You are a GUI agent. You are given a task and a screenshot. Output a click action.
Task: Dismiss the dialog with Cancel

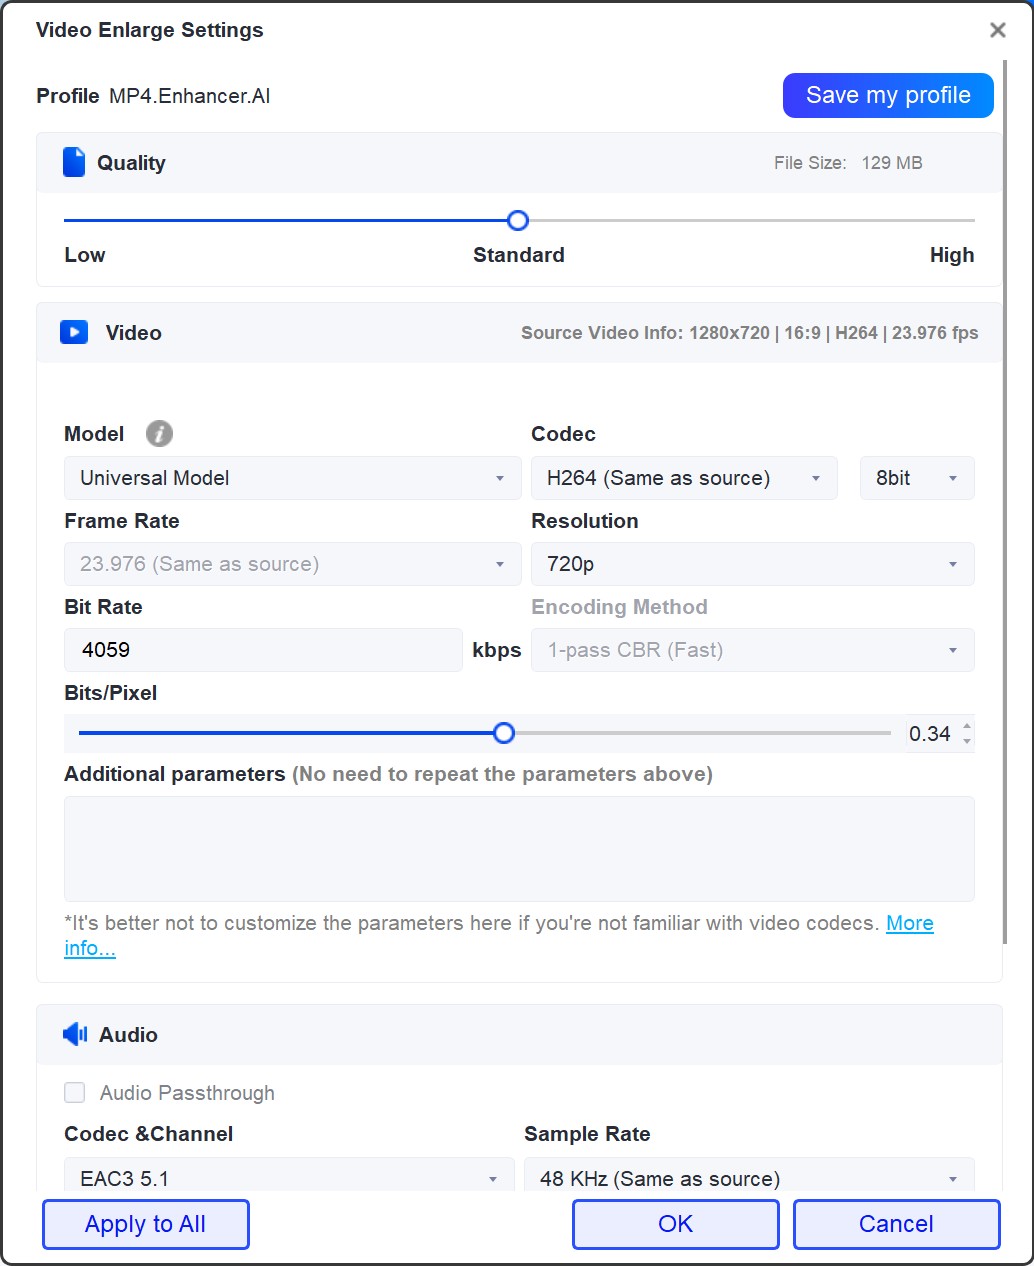click(895, 1224)
